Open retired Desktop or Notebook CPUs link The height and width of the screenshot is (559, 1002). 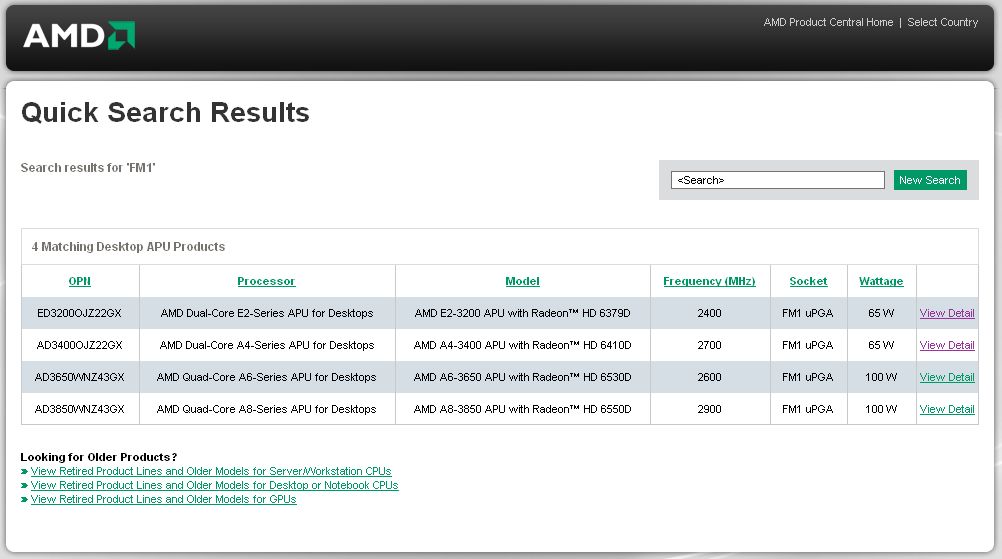coord(214,486)
